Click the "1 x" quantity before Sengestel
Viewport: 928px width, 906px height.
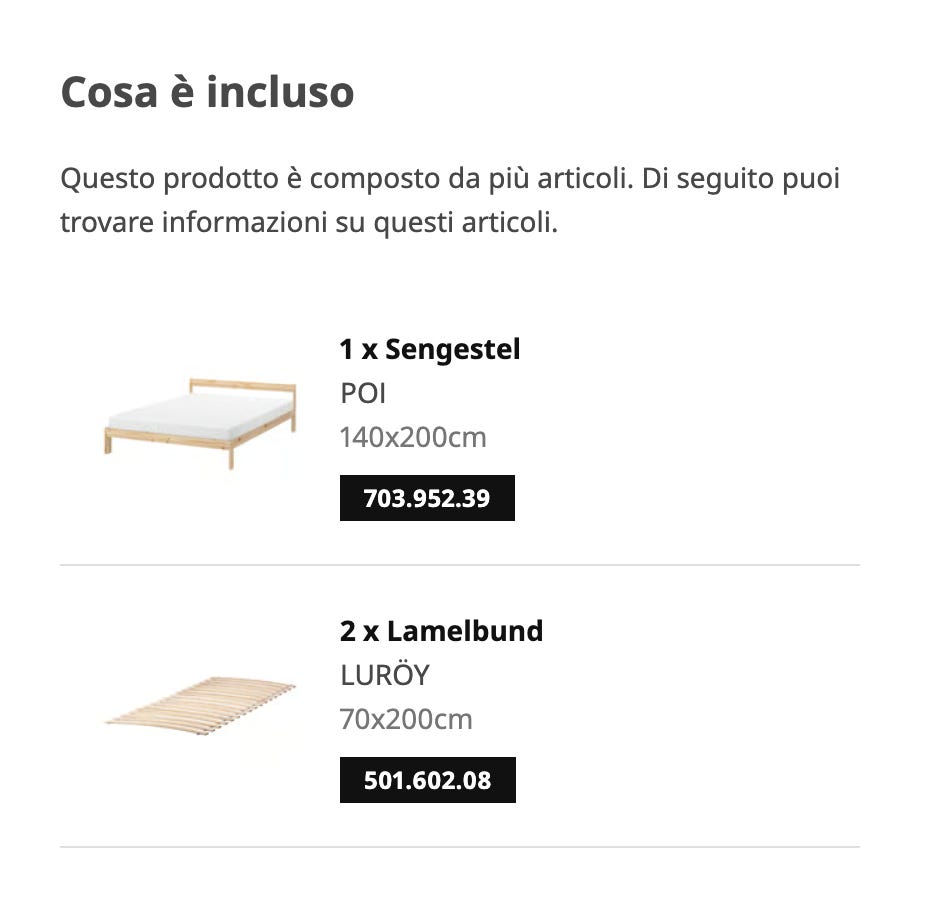(358, 350)
